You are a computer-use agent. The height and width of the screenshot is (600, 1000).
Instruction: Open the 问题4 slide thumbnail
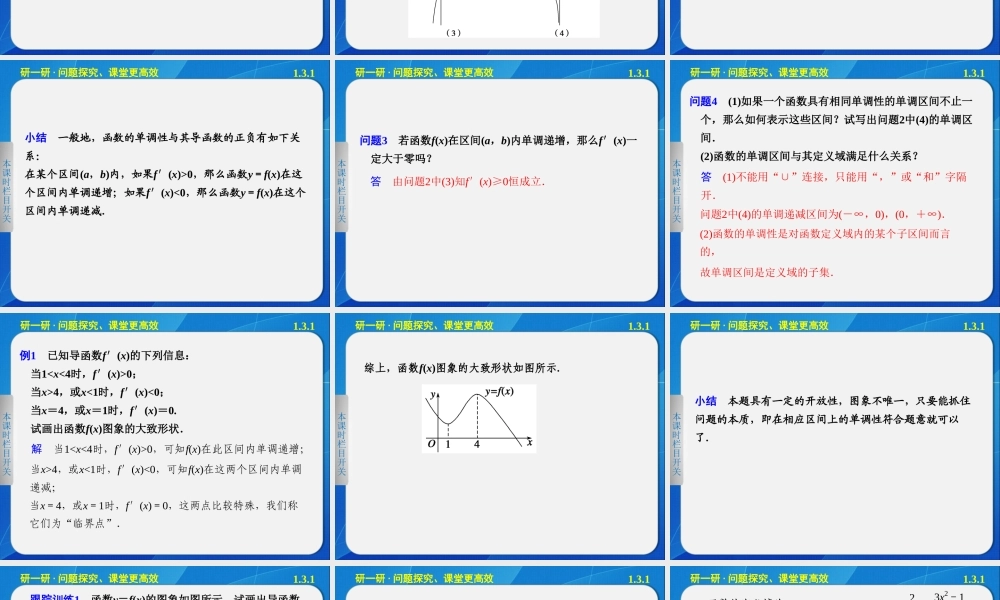[835, 184]
